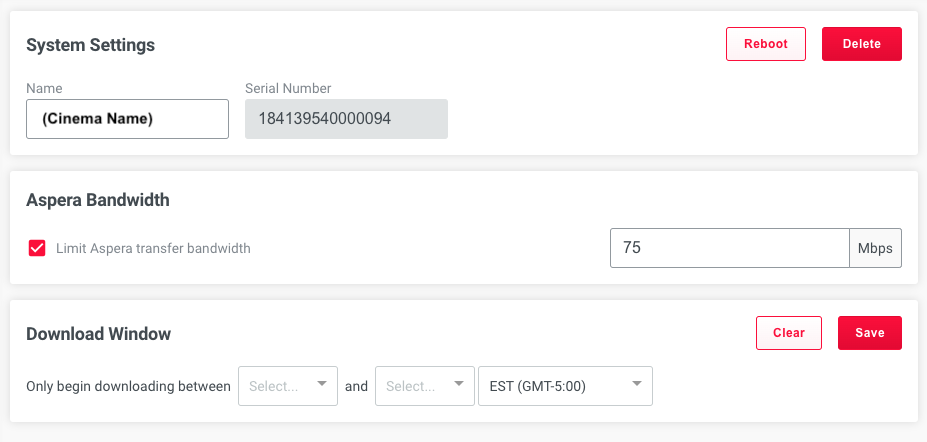Open the start time Select dropdown
927x442 pixels.
coord(288,386)
